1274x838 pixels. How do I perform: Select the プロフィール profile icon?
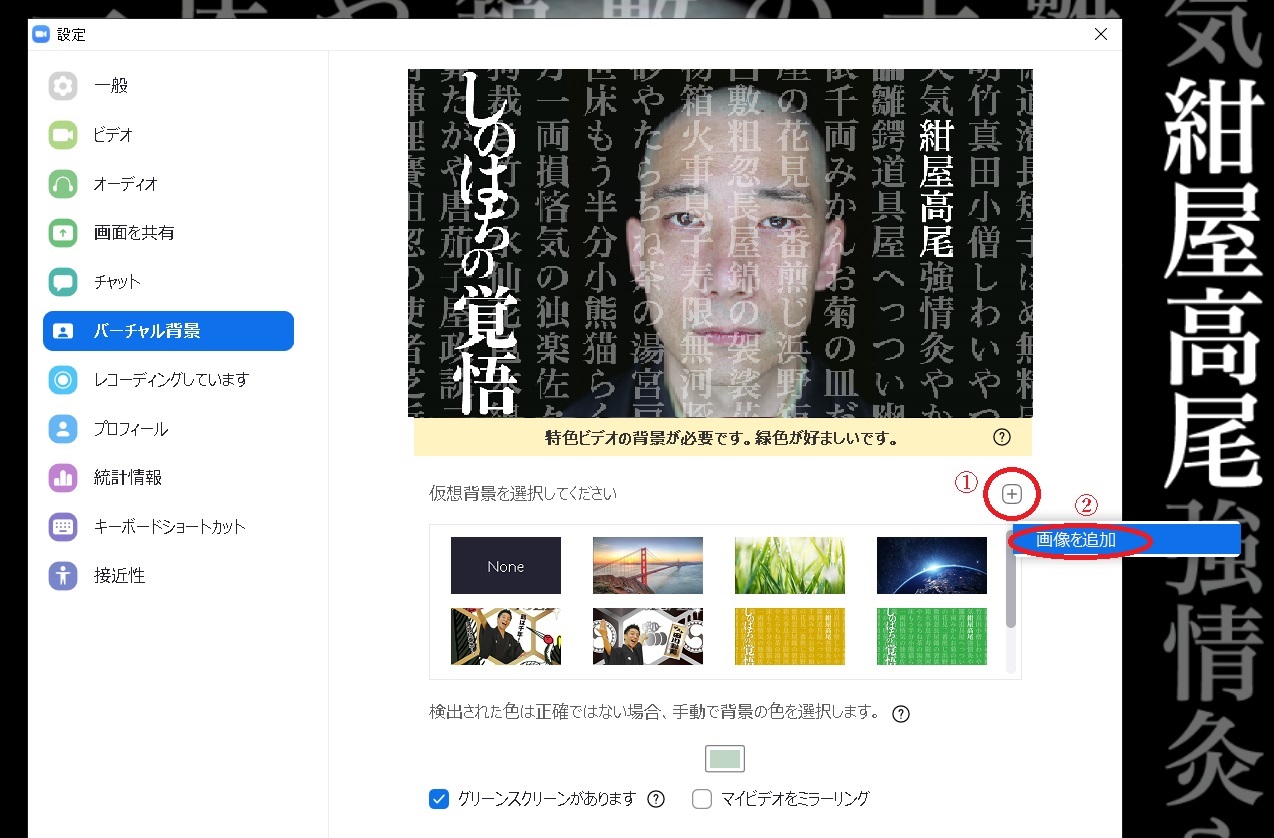point(63,429)
